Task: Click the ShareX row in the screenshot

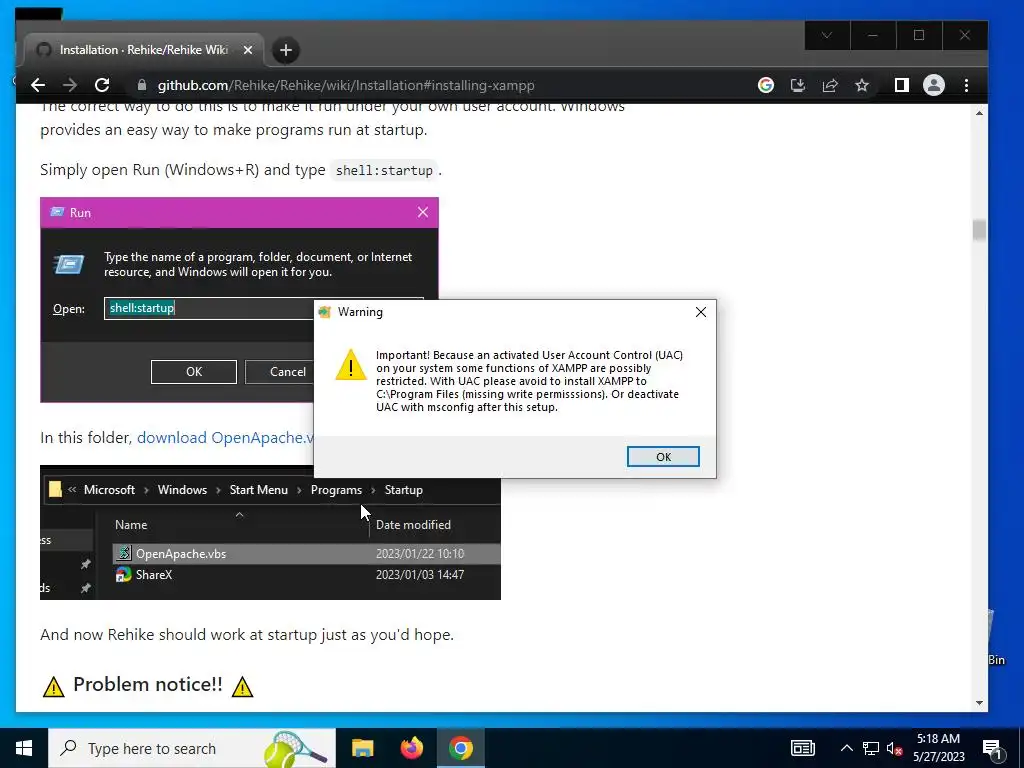Action: pyautogui.click(x=306, y=575)
